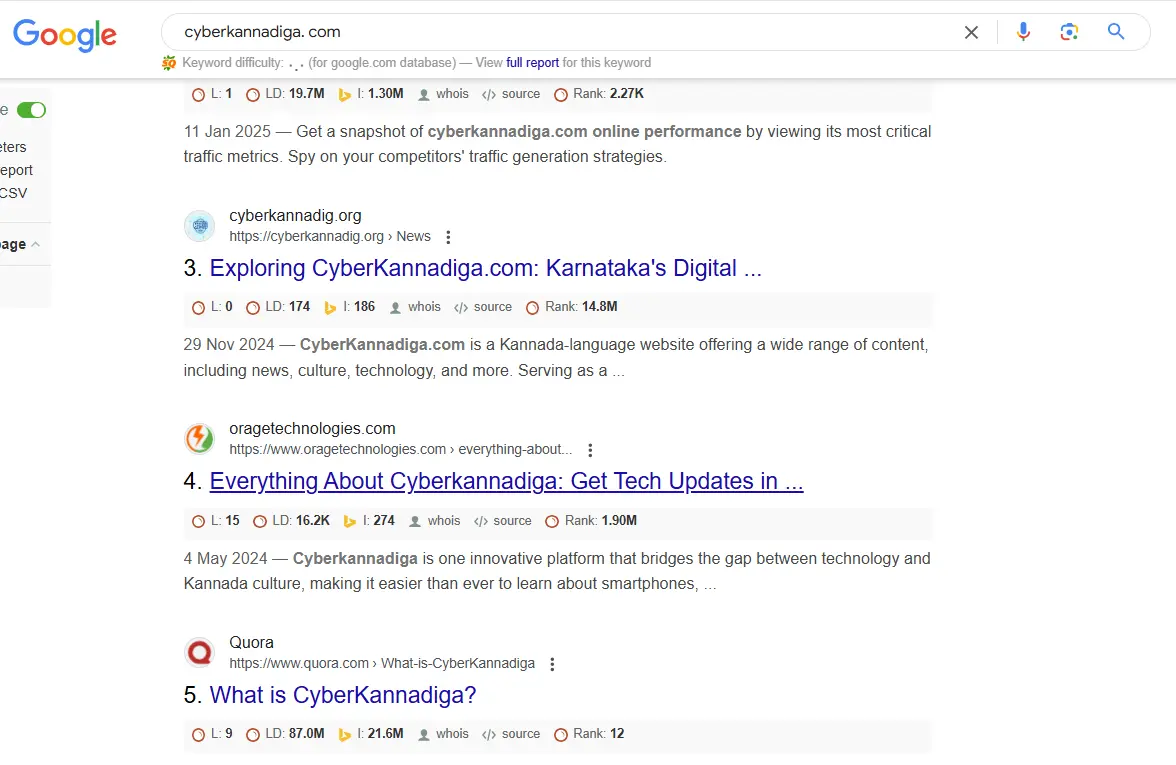Screen dimensions: 1176x765
Task: Open the full report keyword link
Action: (532, 63)
